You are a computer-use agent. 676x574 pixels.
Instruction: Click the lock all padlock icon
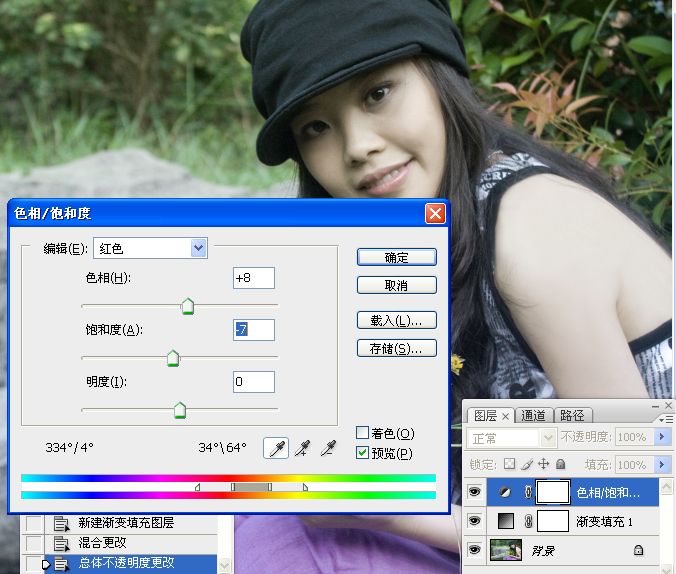560,464
